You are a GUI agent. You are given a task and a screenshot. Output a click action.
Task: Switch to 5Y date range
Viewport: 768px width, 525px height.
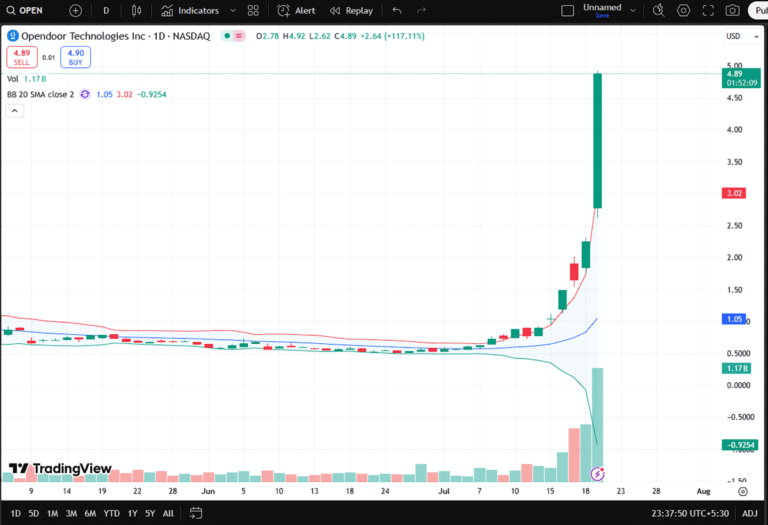[x=150, y=513]
